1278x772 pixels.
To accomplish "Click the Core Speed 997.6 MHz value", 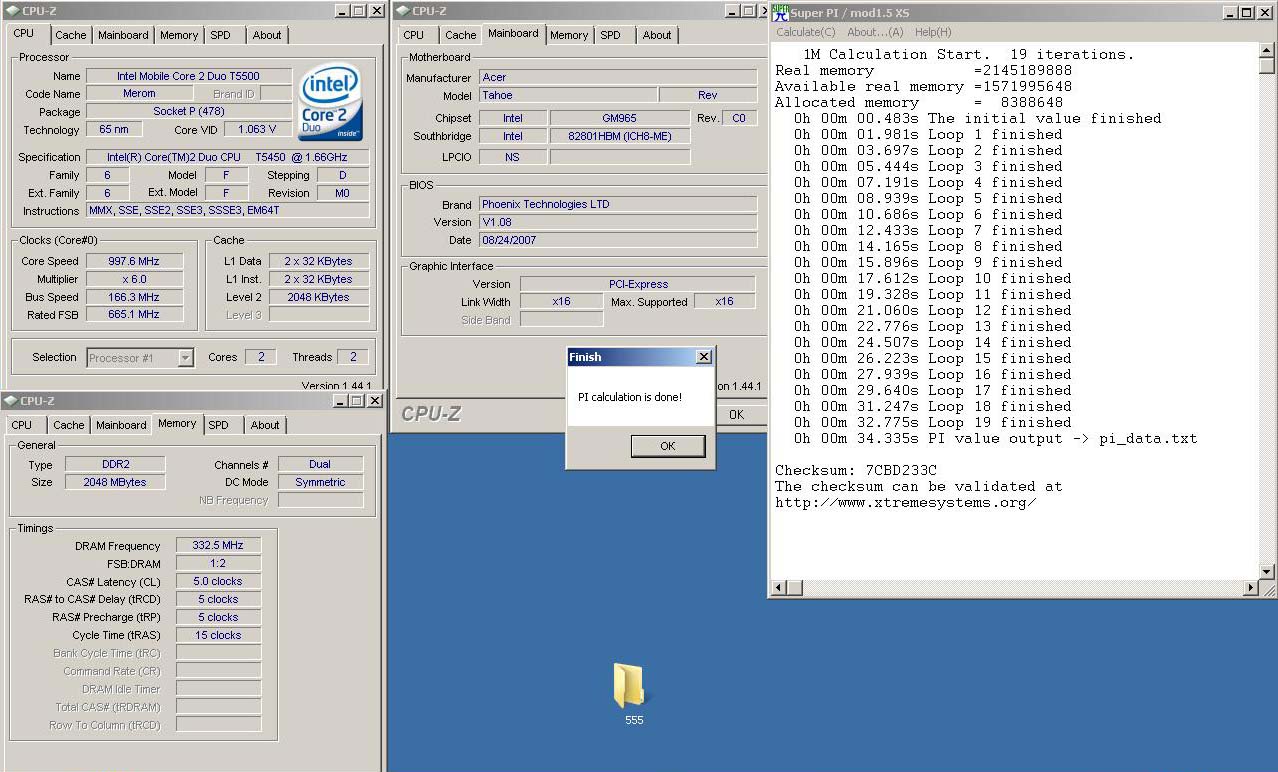I will (x=134, y=261).
